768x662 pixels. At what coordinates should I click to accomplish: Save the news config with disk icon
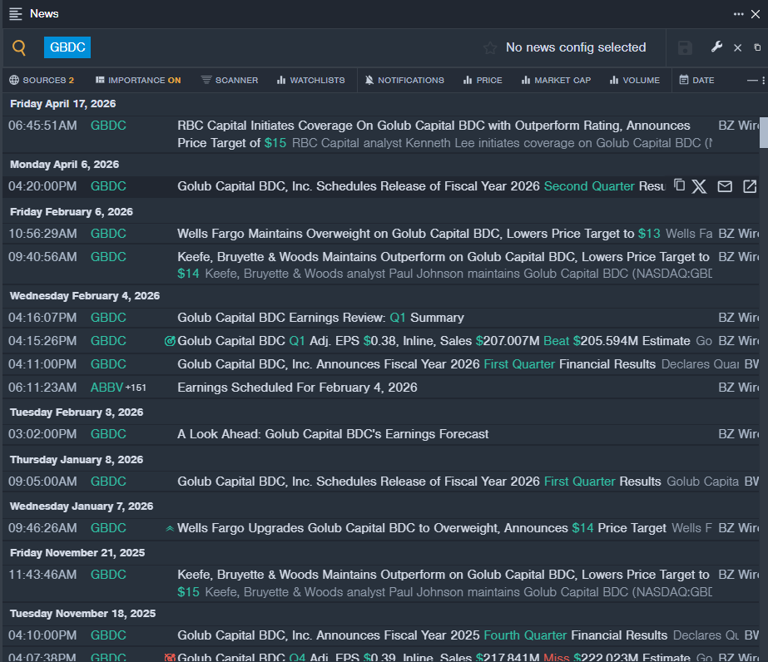pyautogui.click(x=685, y=48)
